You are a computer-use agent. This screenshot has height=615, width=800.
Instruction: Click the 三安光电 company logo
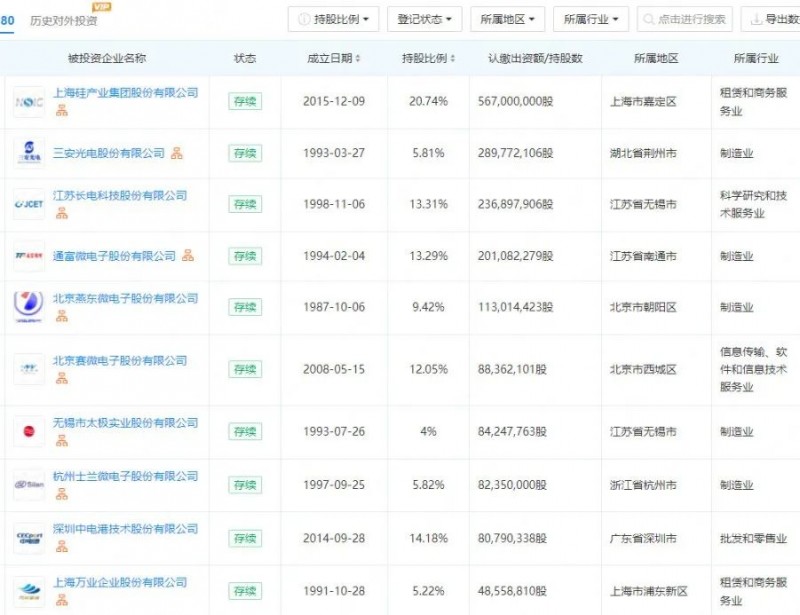pos(29,153)
